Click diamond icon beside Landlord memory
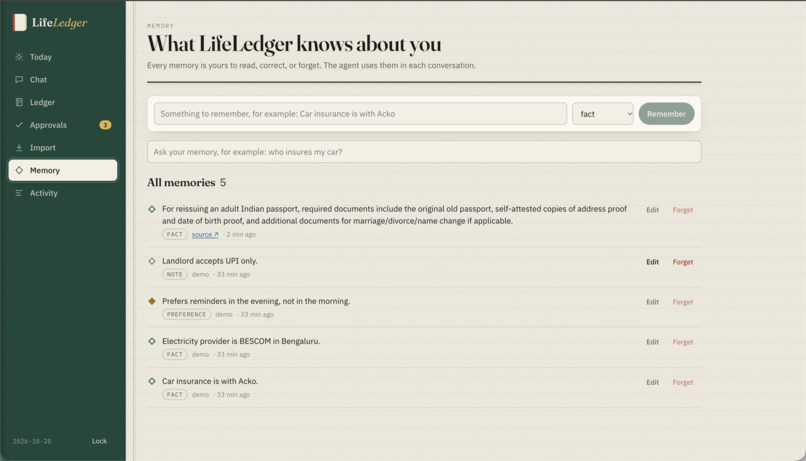This screenshot has width=806, height=461. (x=152, y=261)
